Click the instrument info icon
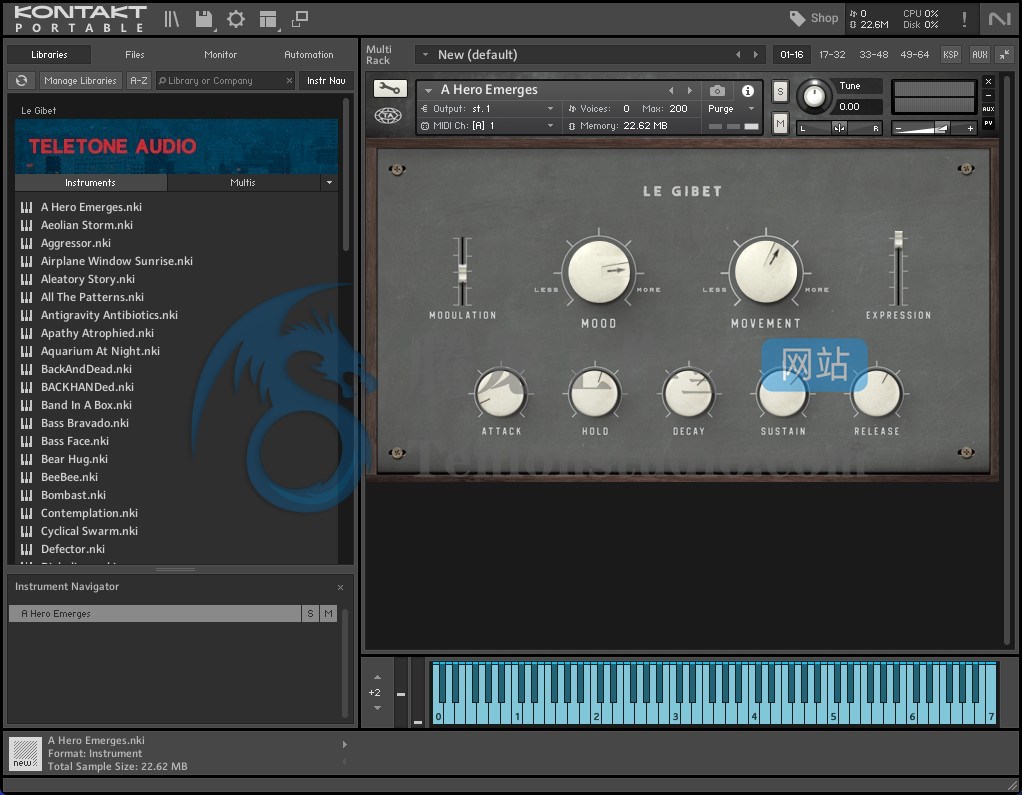 pos(748,91)
